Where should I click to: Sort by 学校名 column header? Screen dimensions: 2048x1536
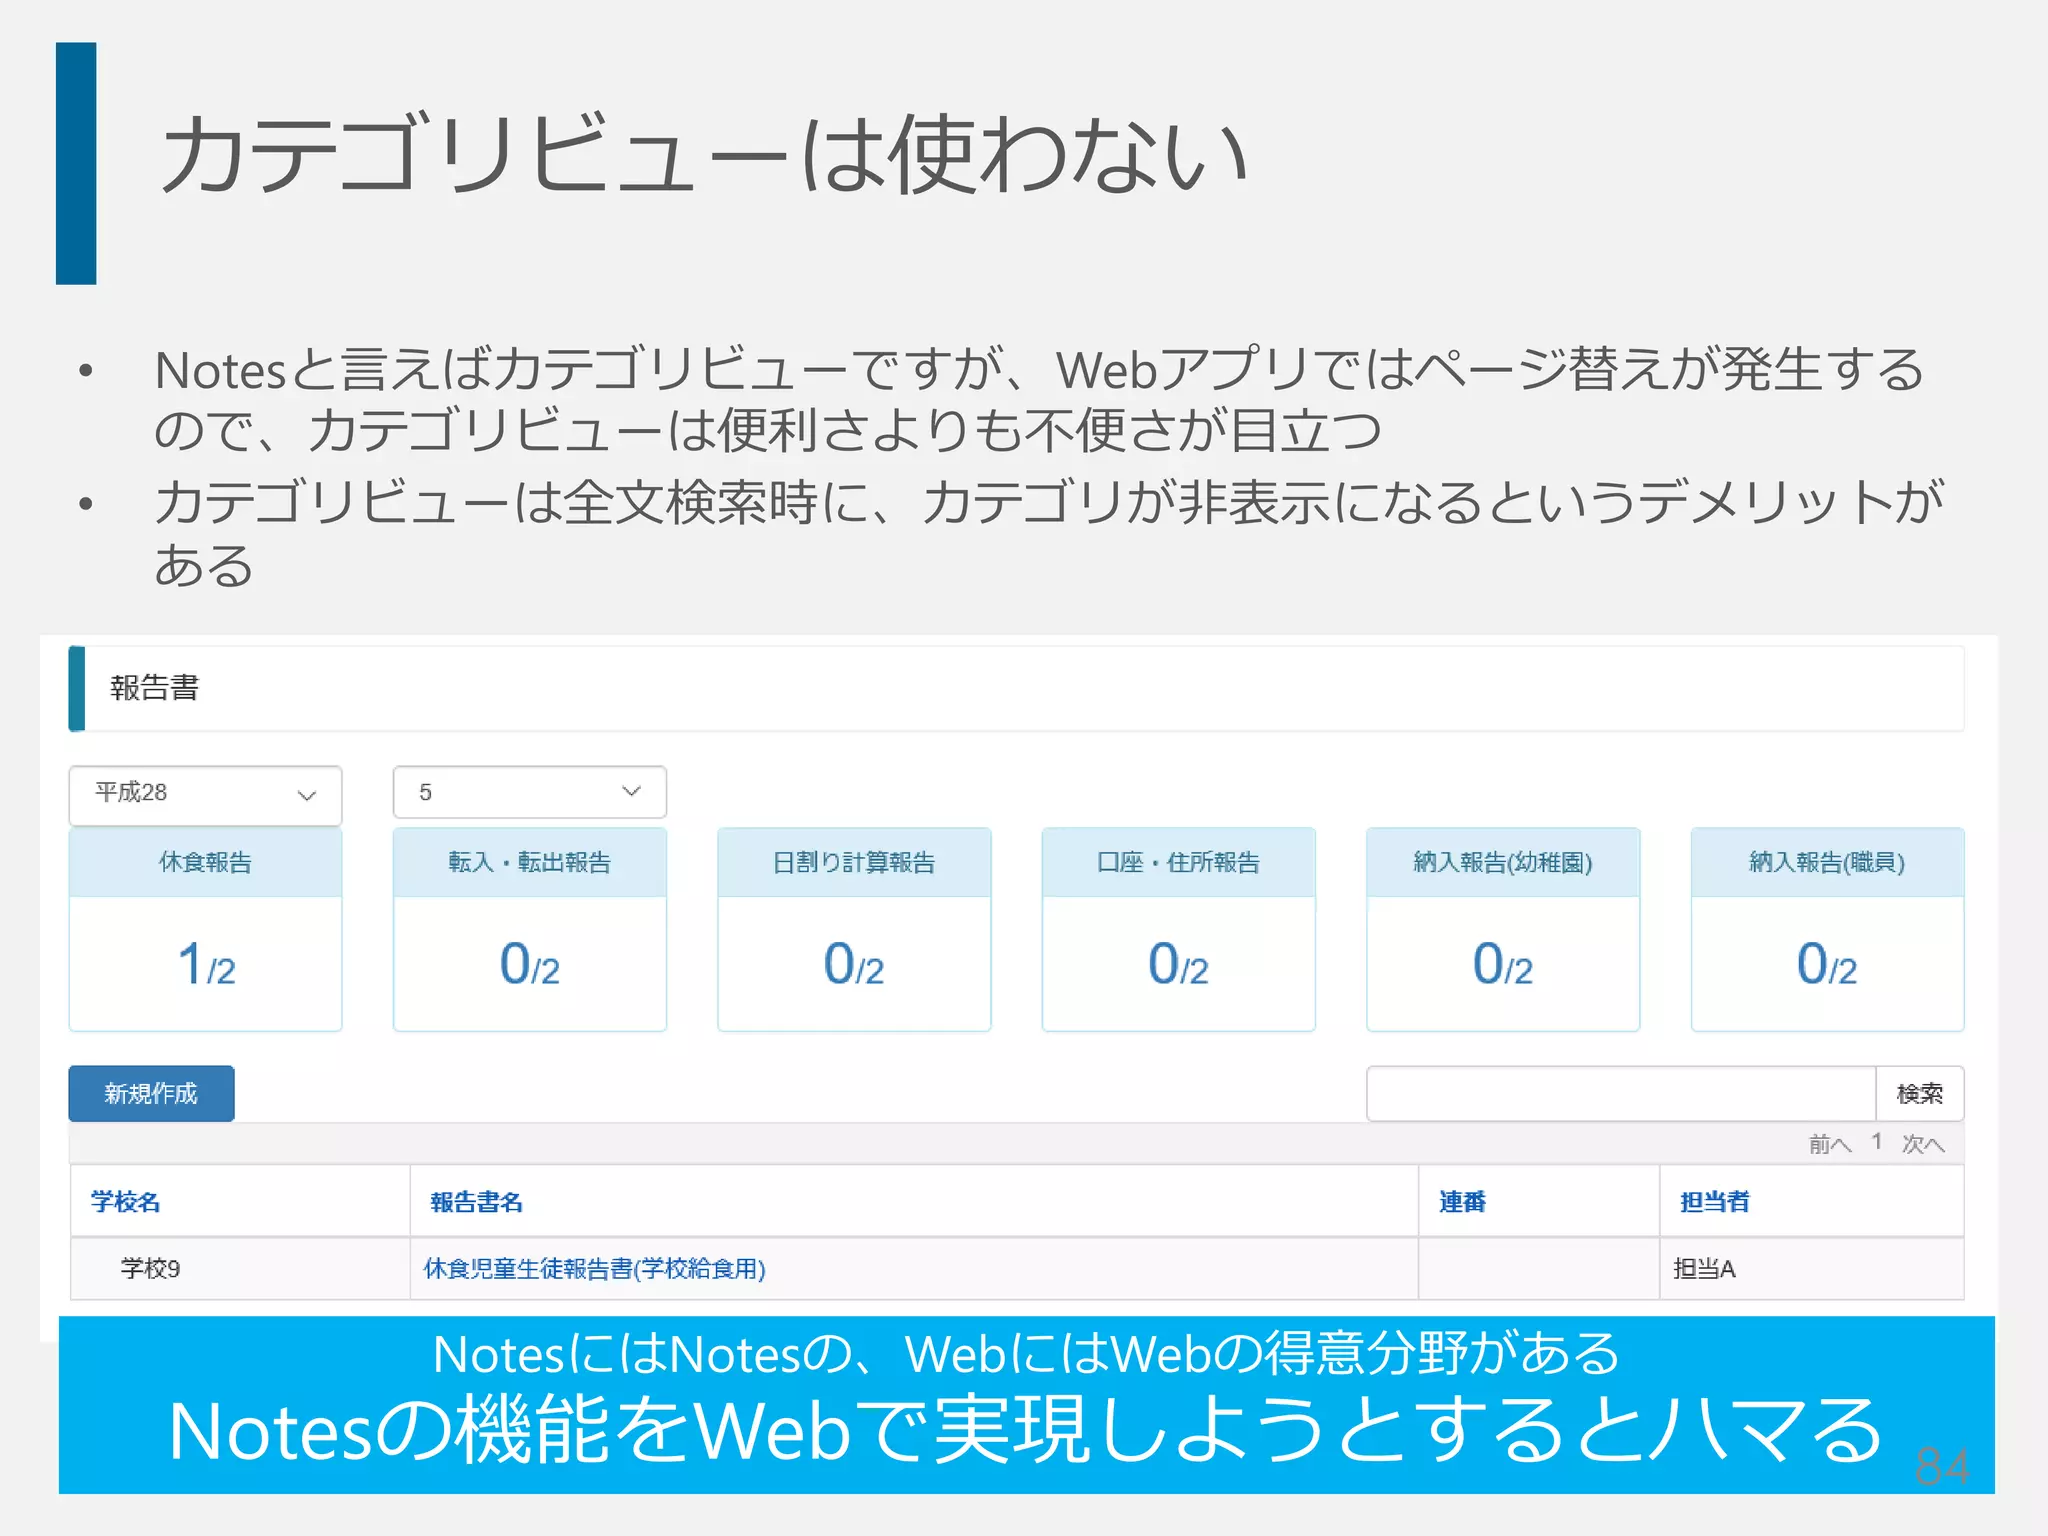point(125,1201)
